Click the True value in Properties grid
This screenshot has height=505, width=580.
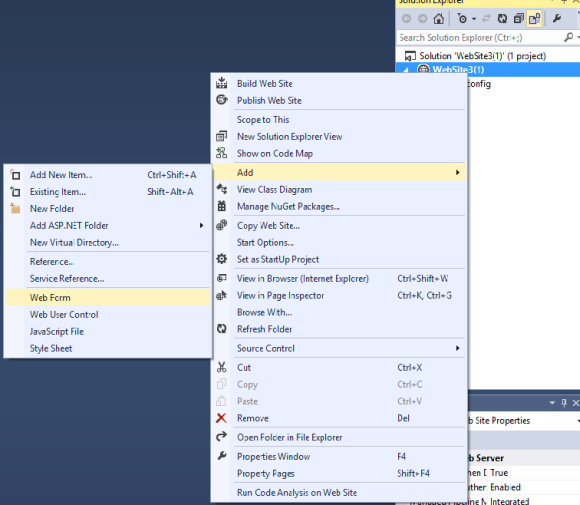tap(499, 473)
